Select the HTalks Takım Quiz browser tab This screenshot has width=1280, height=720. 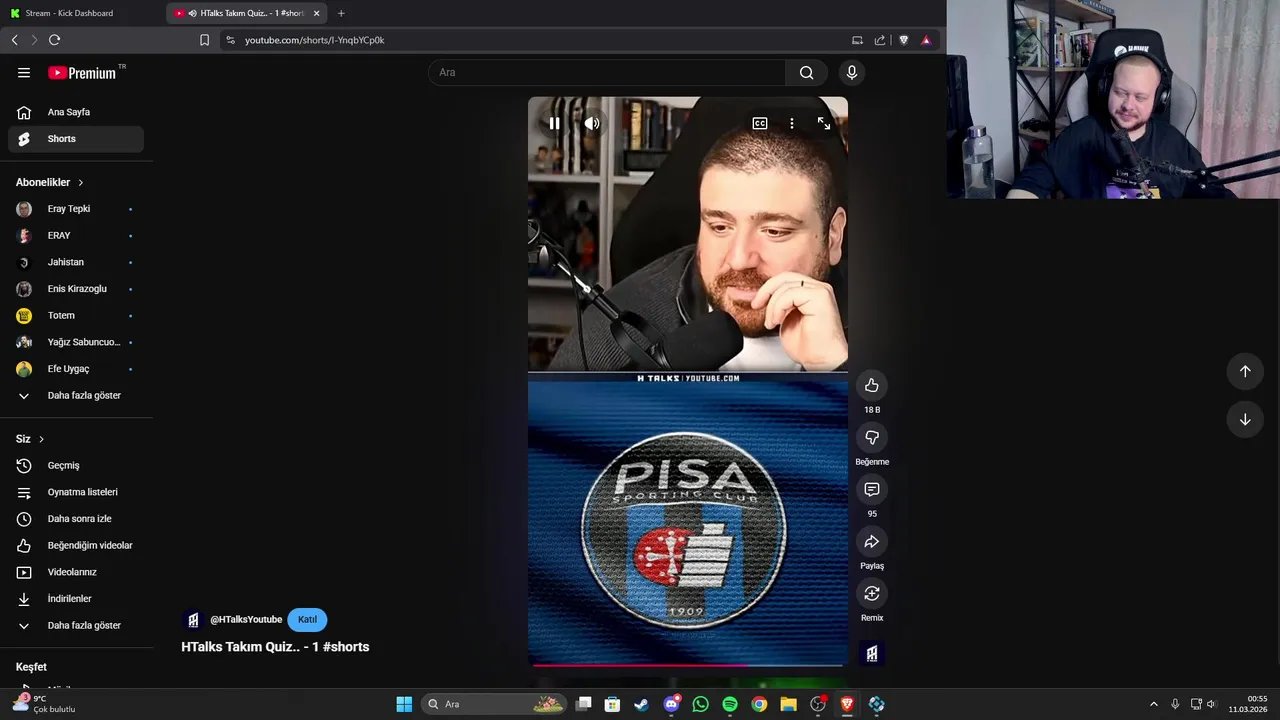[x=245, y=13]
